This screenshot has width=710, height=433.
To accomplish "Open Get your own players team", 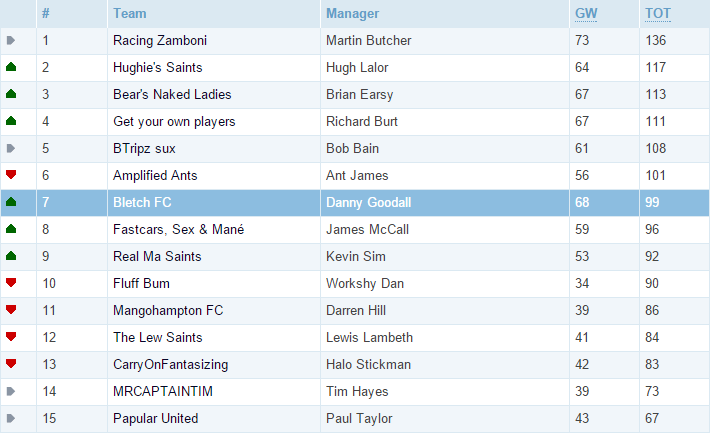I will tap(174, 121).
